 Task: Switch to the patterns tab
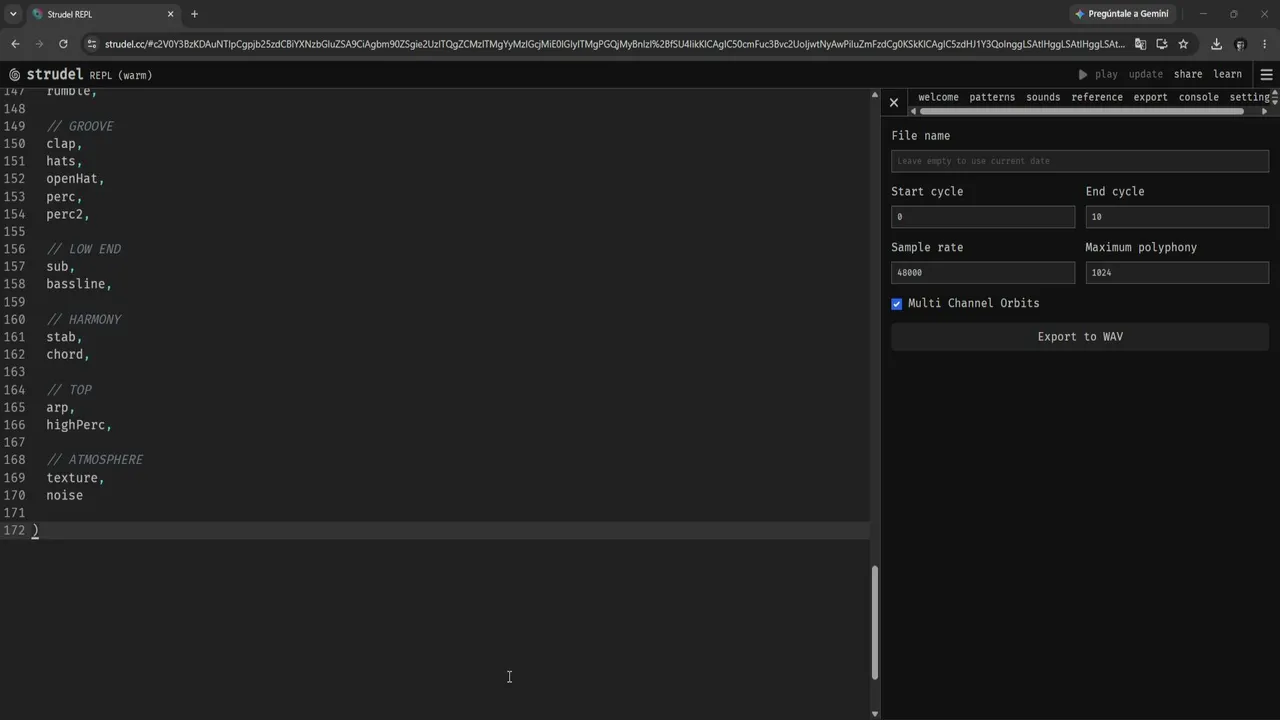pyautogui.click(x=992, y=97)
